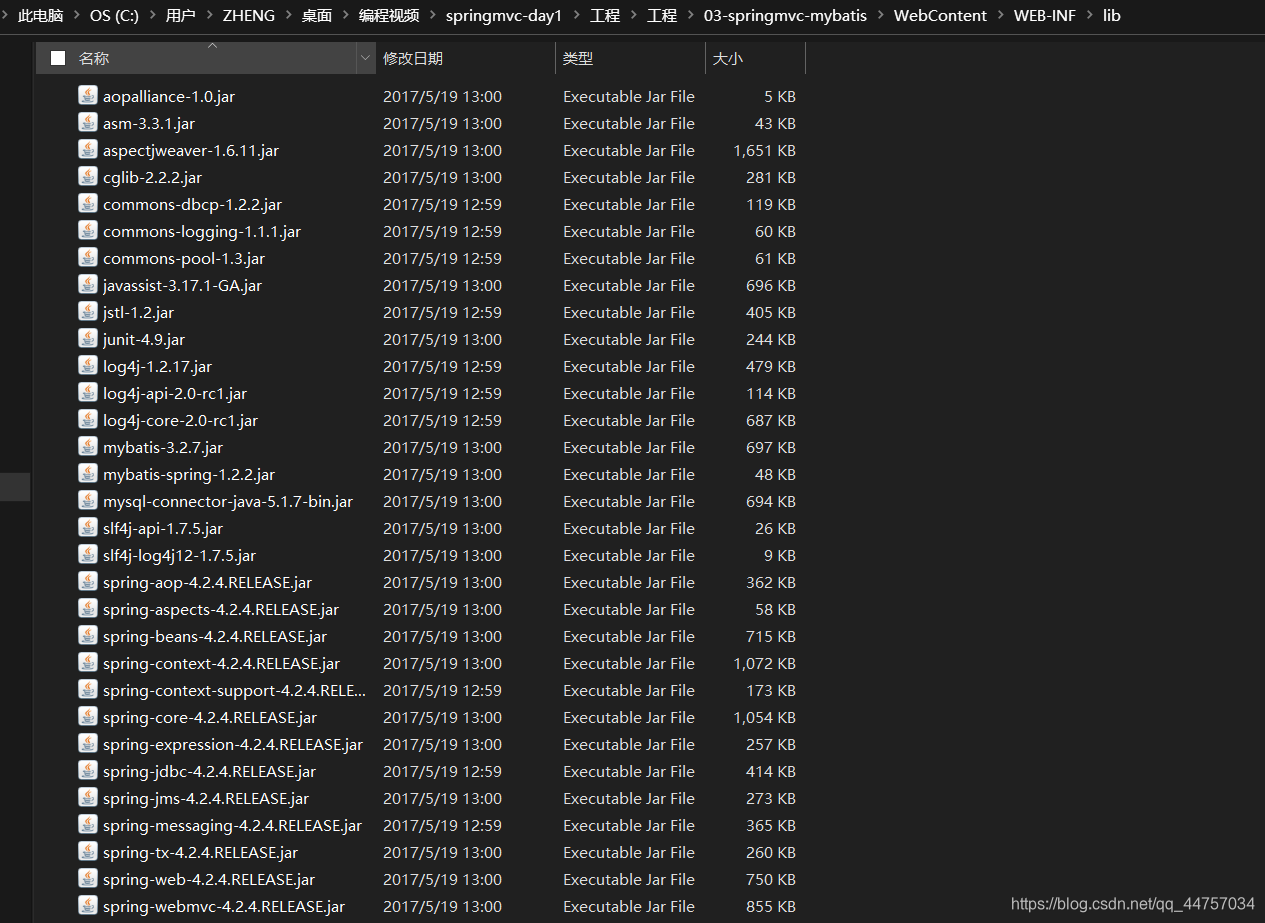Screen dimensions: 1265x923
Task: Open the 名称 column filter dropdown arrow
Action: (364, 59)
